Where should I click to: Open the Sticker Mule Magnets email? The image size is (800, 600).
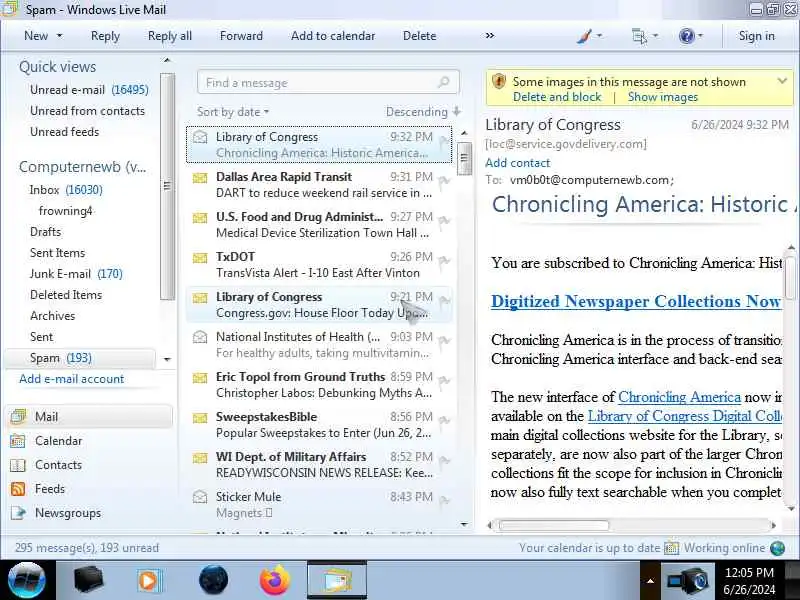pyautogui.click(x=319, y=504)
